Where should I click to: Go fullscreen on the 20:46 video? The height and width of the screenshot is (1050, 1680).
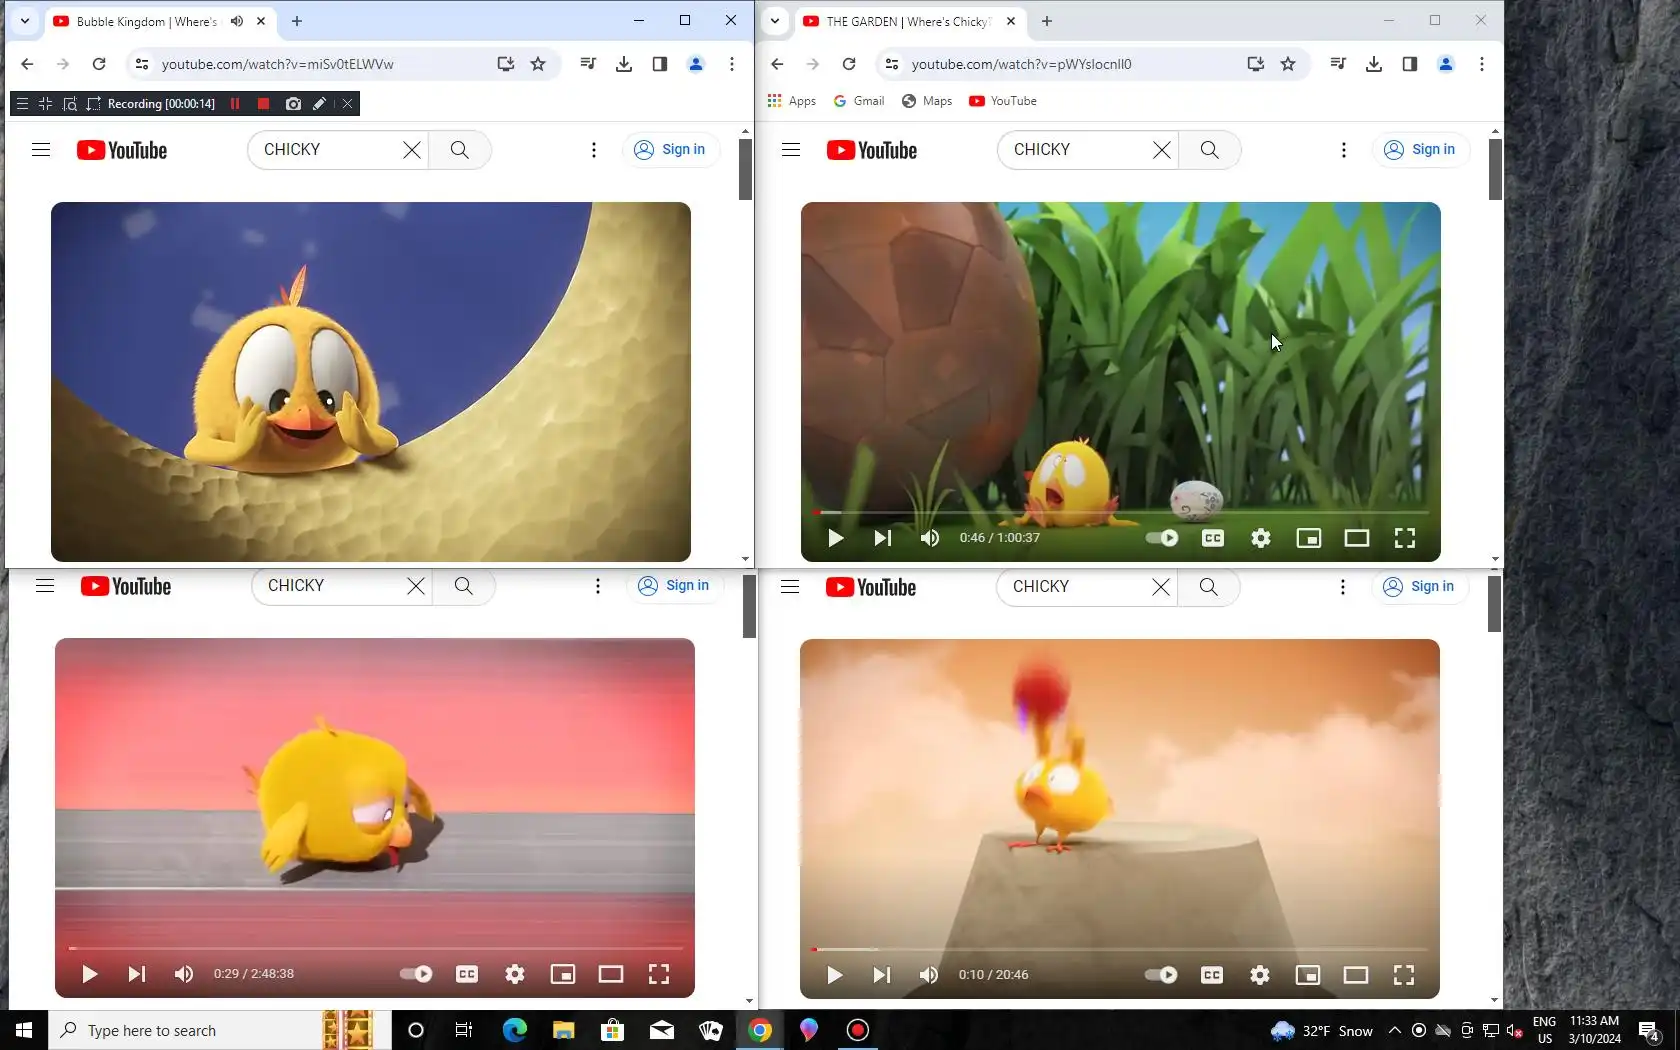point(1404,975)
